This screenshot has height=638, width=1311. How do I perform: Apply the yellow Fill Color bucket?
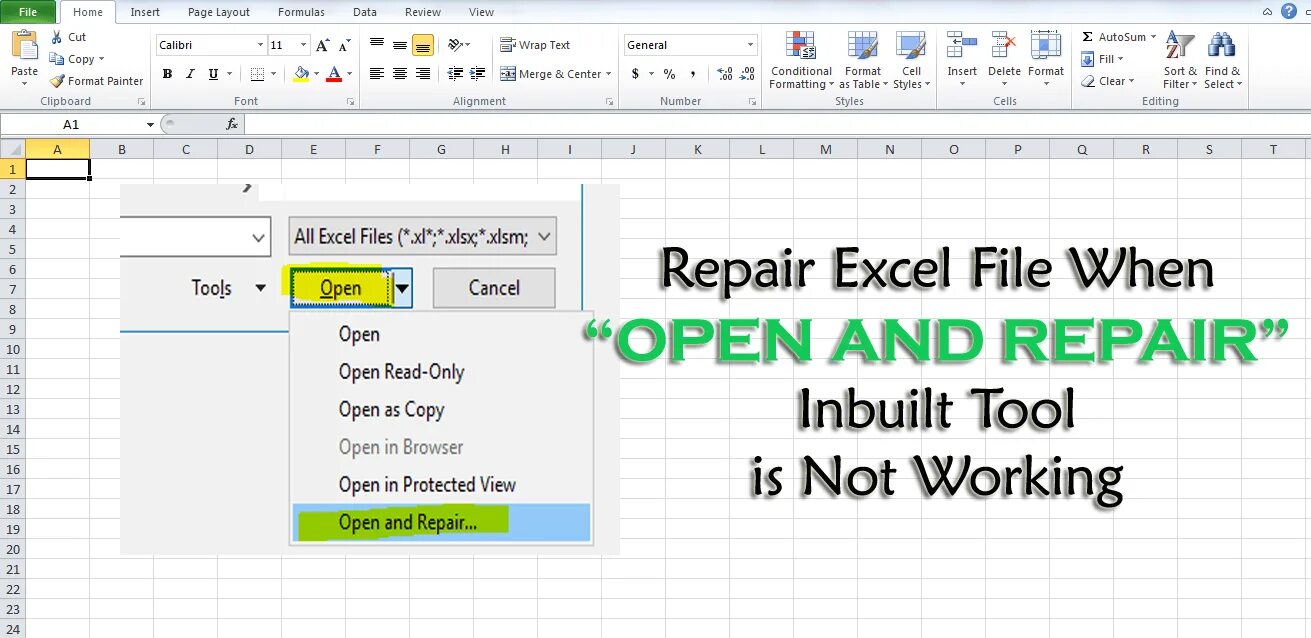[301, 74]
